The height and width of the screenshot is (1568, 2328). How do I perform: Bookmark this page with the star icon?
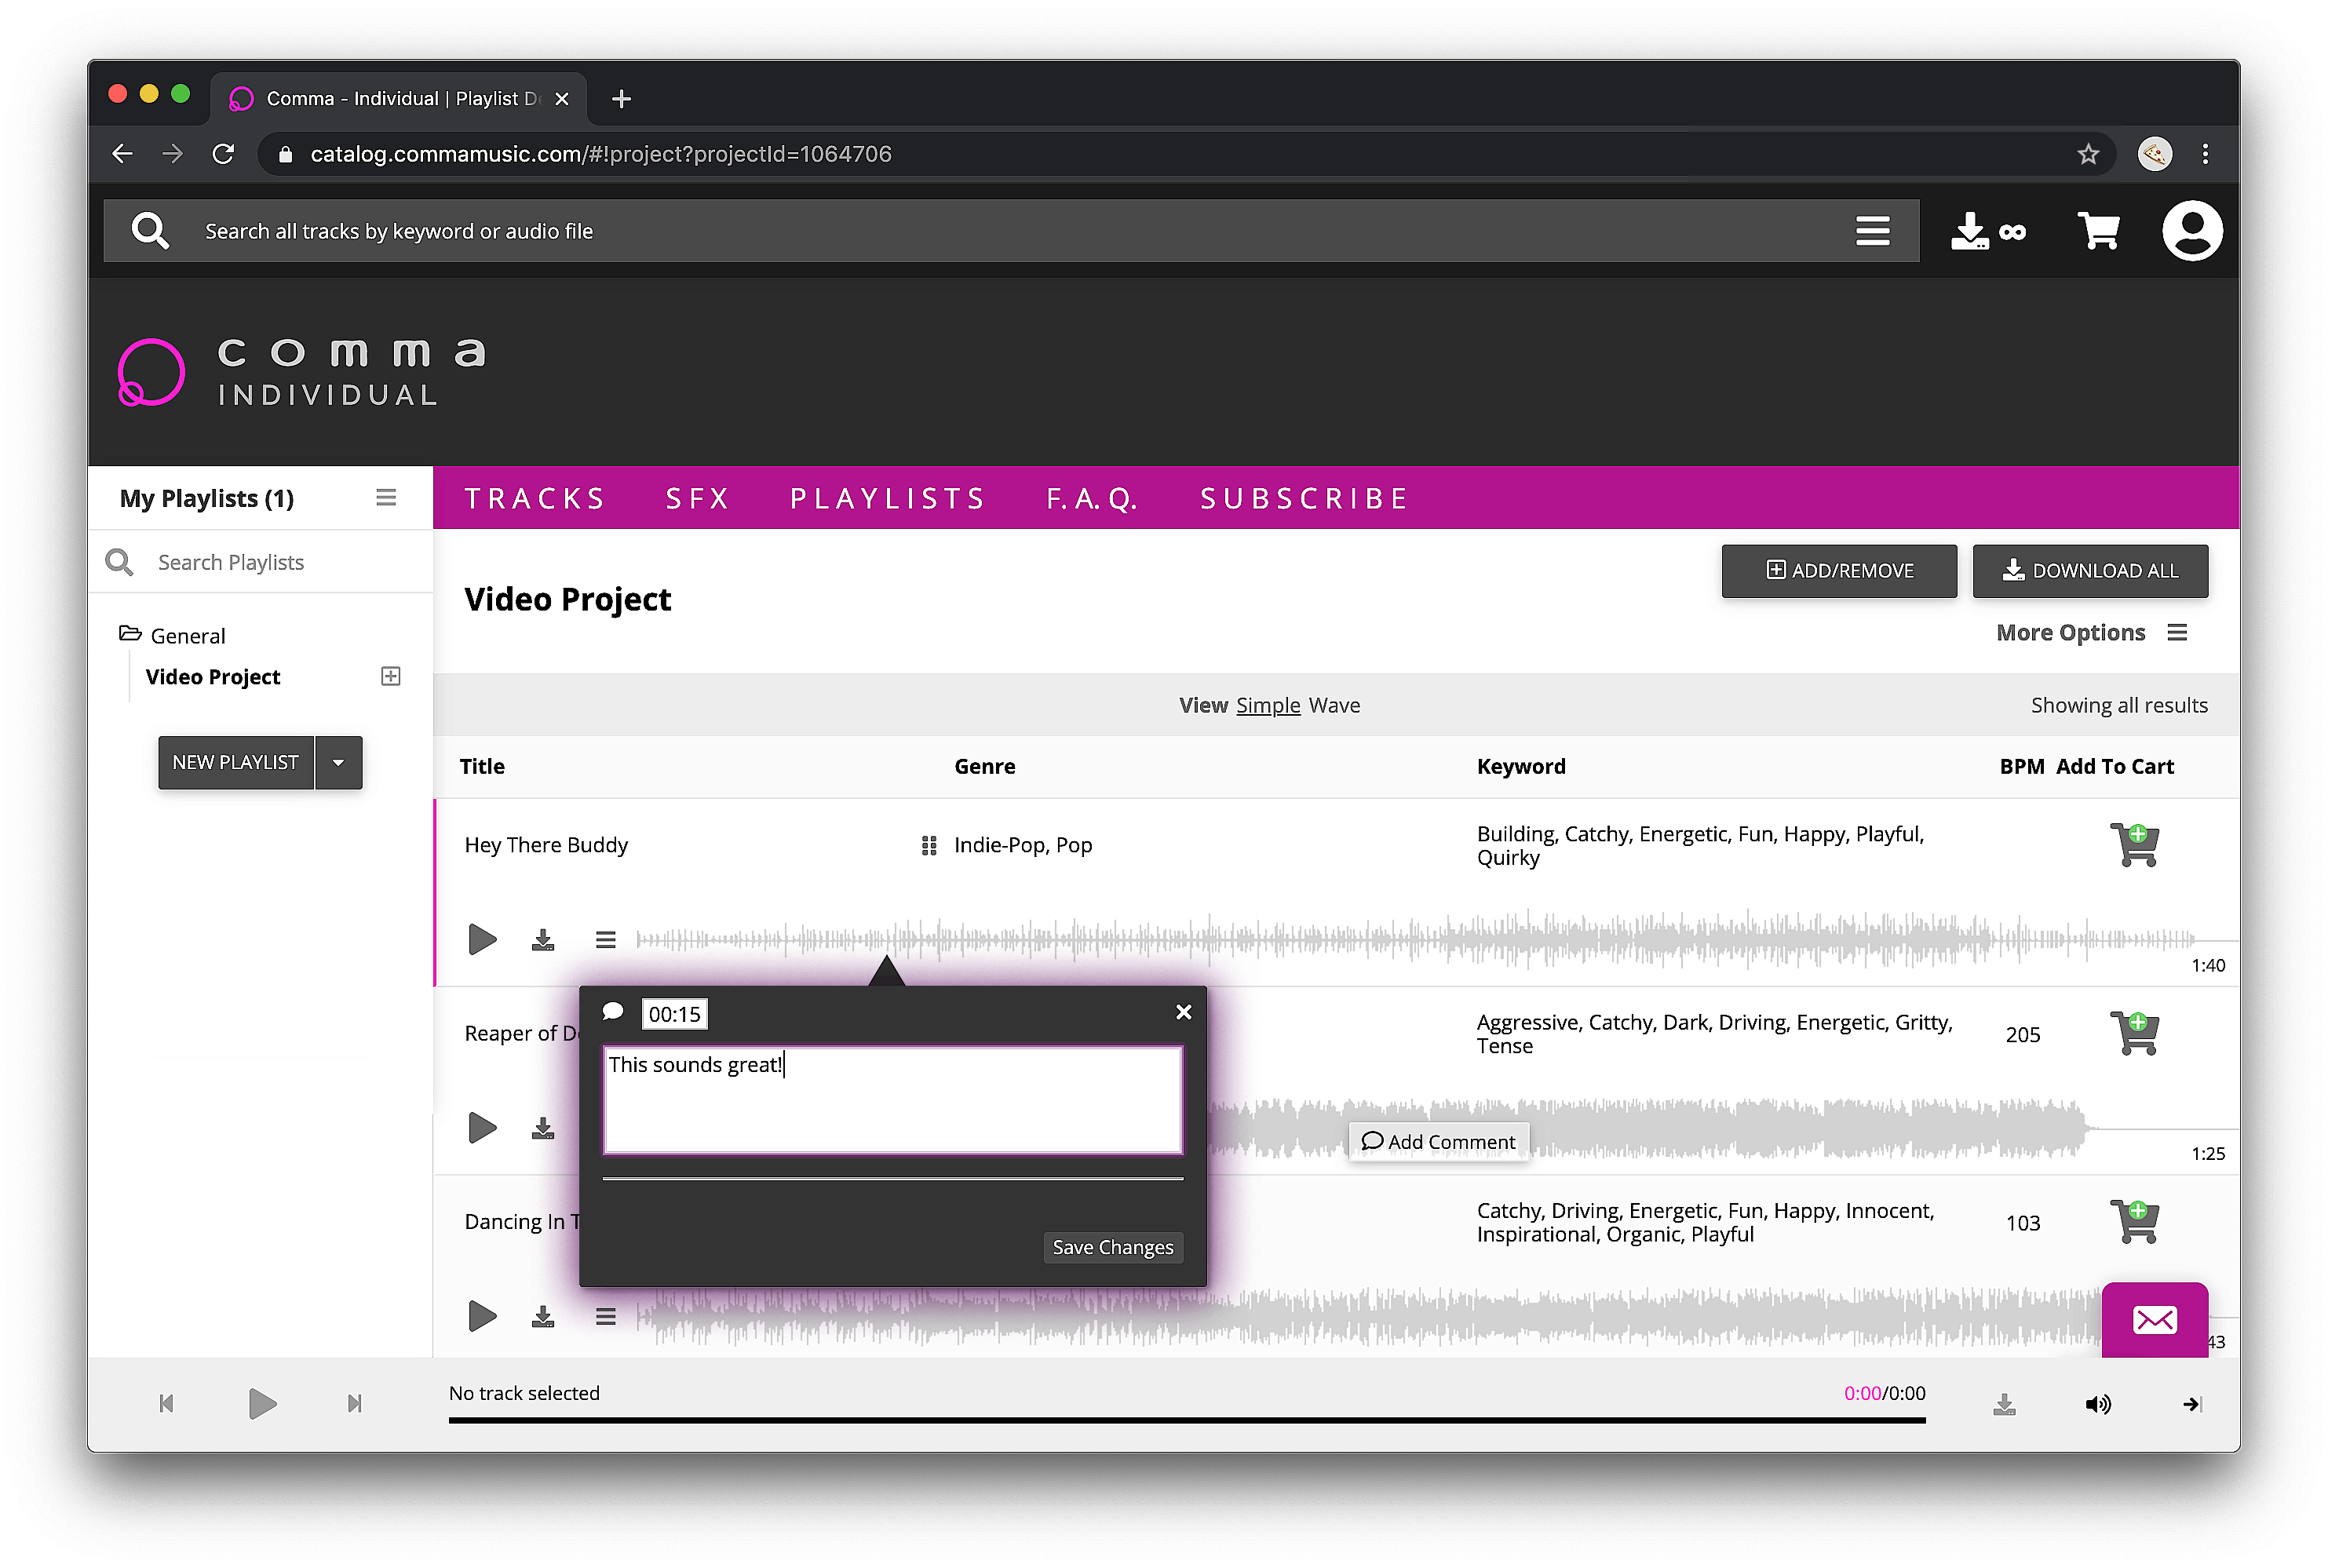2086,154
